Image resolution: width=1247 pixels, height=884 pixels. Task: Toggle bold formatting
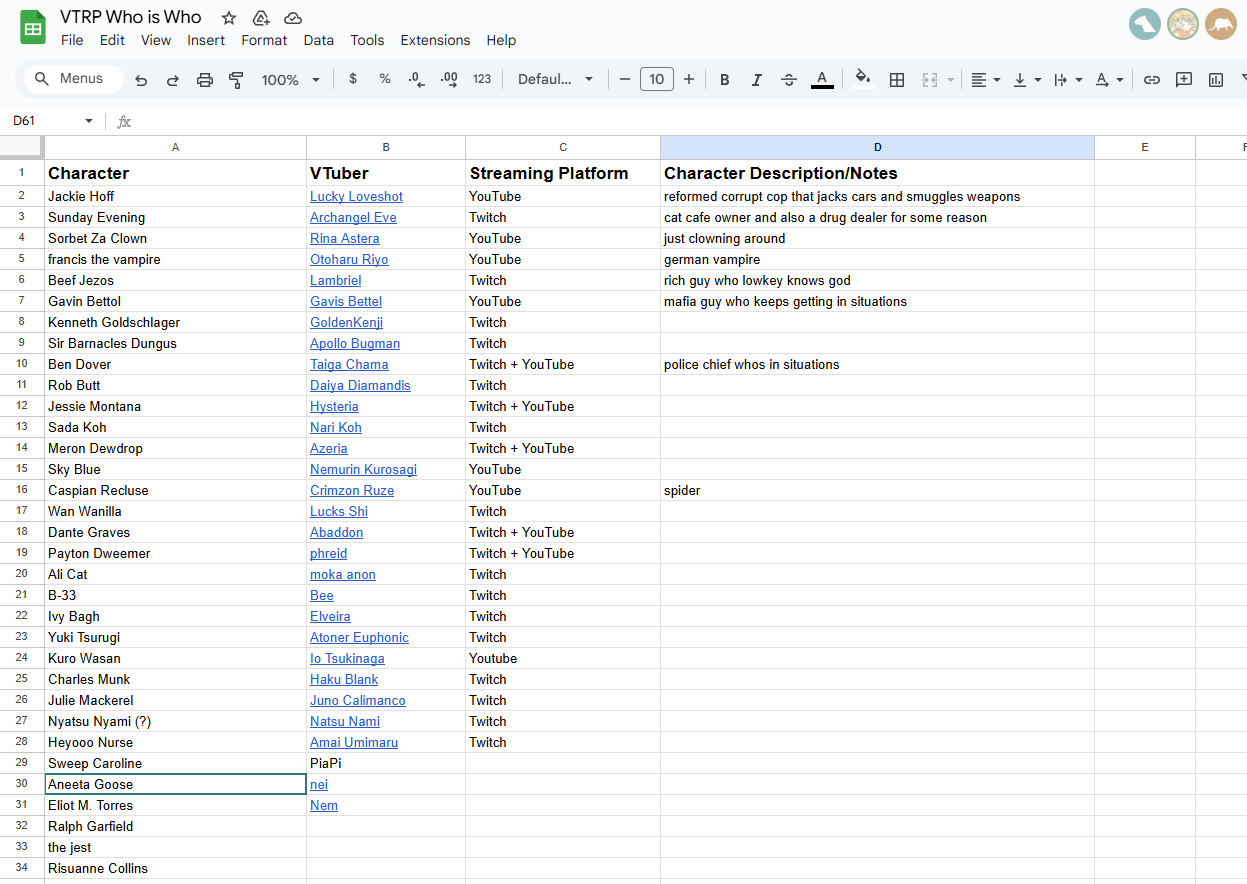[x=725, y=80]
